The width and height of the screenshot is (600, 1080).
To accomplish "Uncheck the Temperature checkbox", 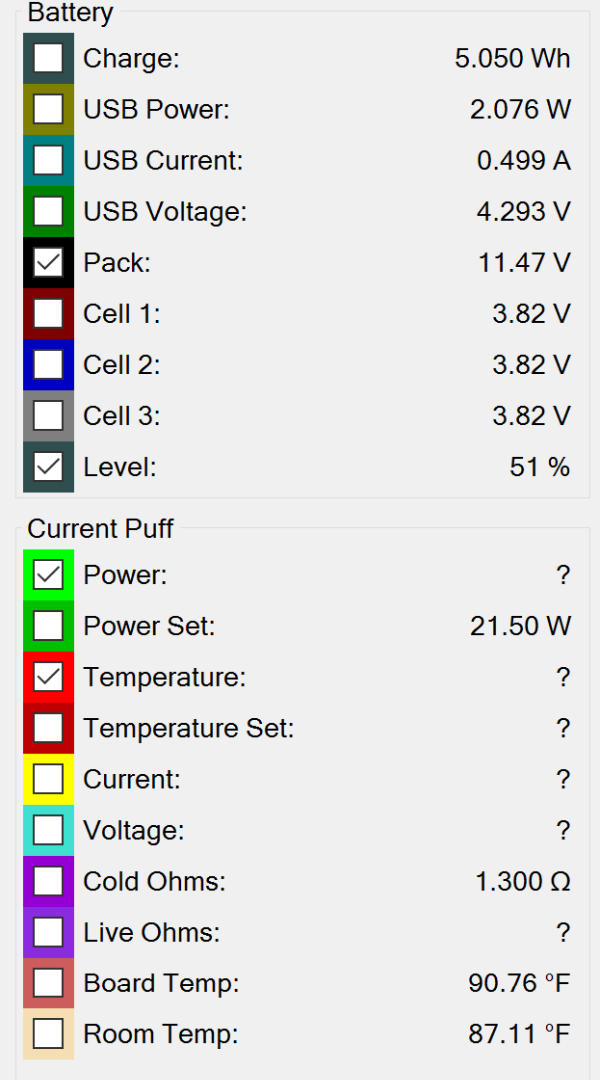I will pyautogui.click(x=48, y=677).
